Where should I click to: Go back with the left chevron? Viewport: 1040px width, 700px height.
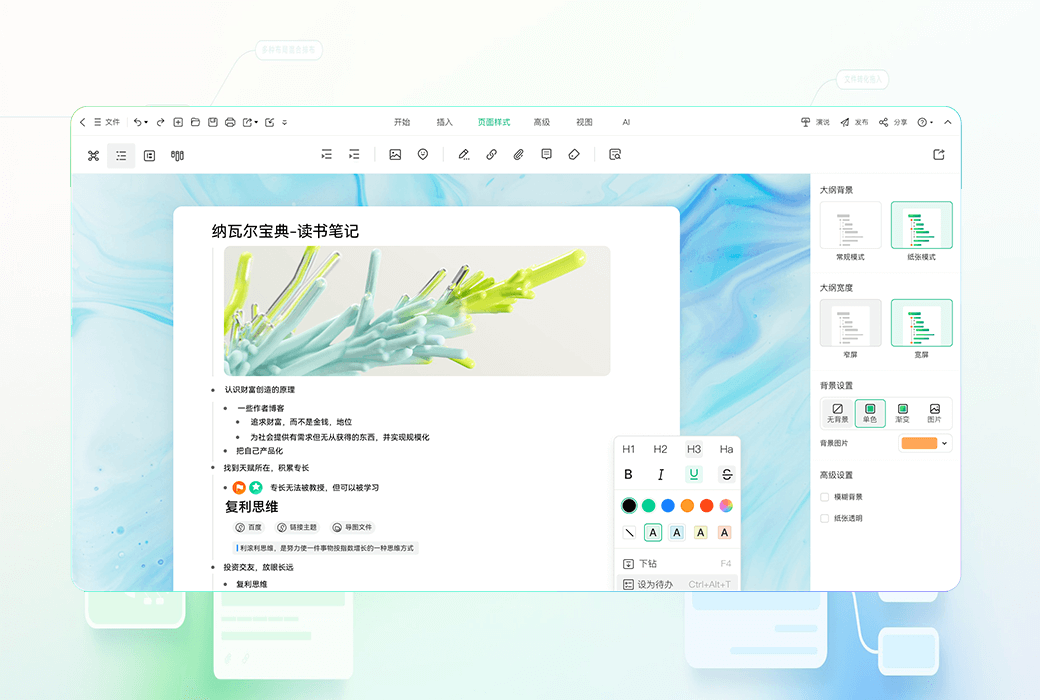(x=82, y=122)
